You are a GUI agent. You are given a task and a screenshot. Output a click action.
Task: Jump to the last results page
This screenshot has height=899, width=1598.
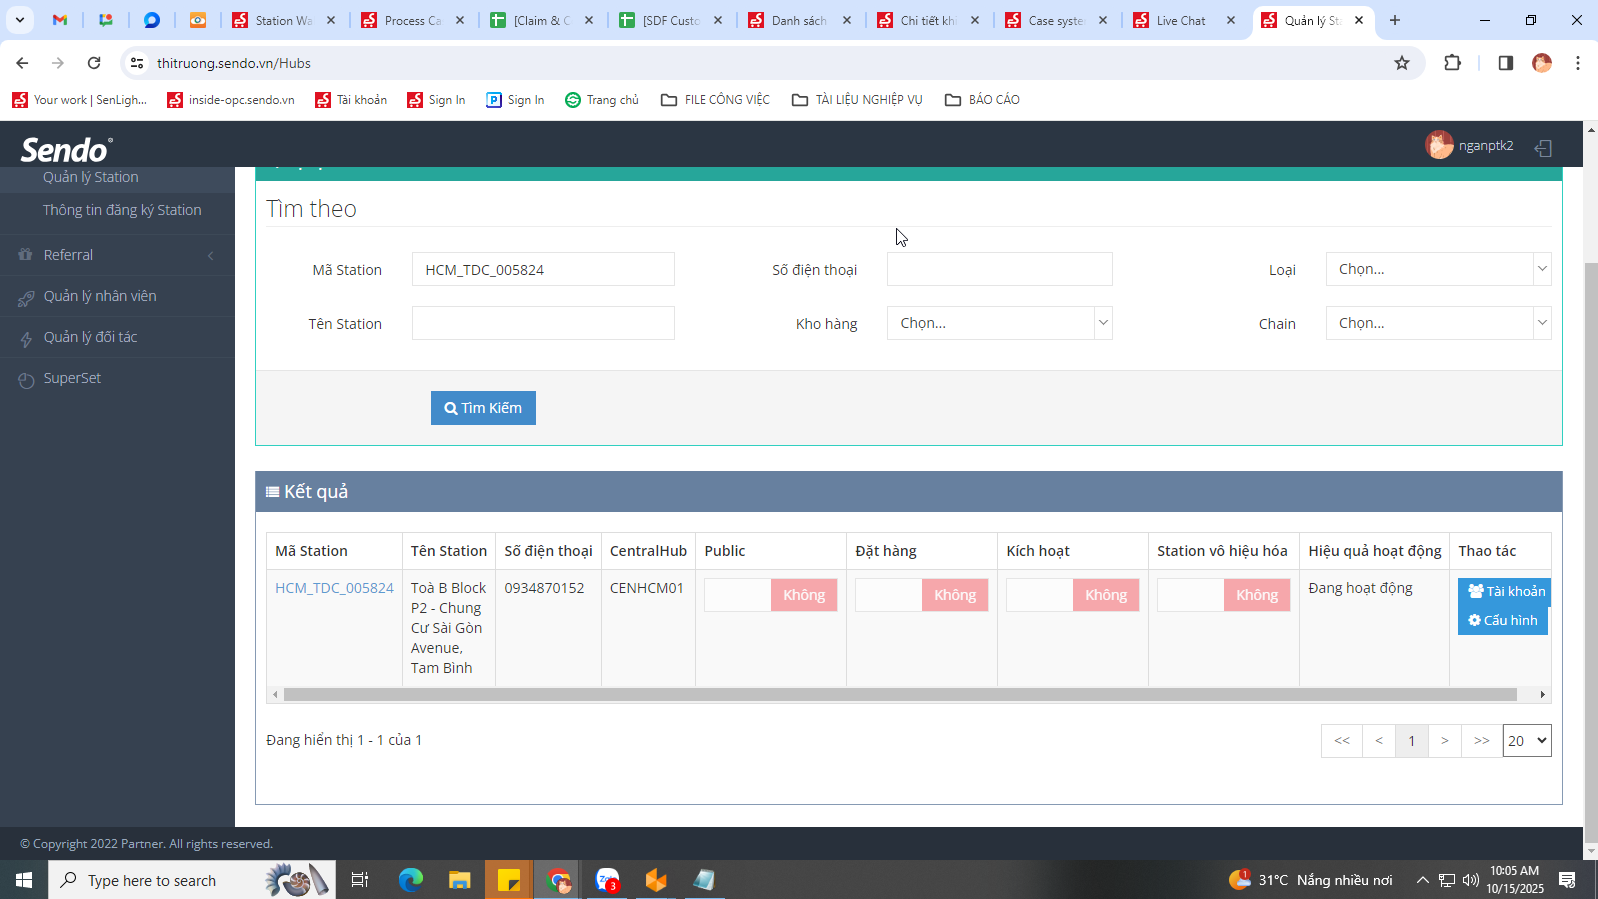pos(1481,741)
